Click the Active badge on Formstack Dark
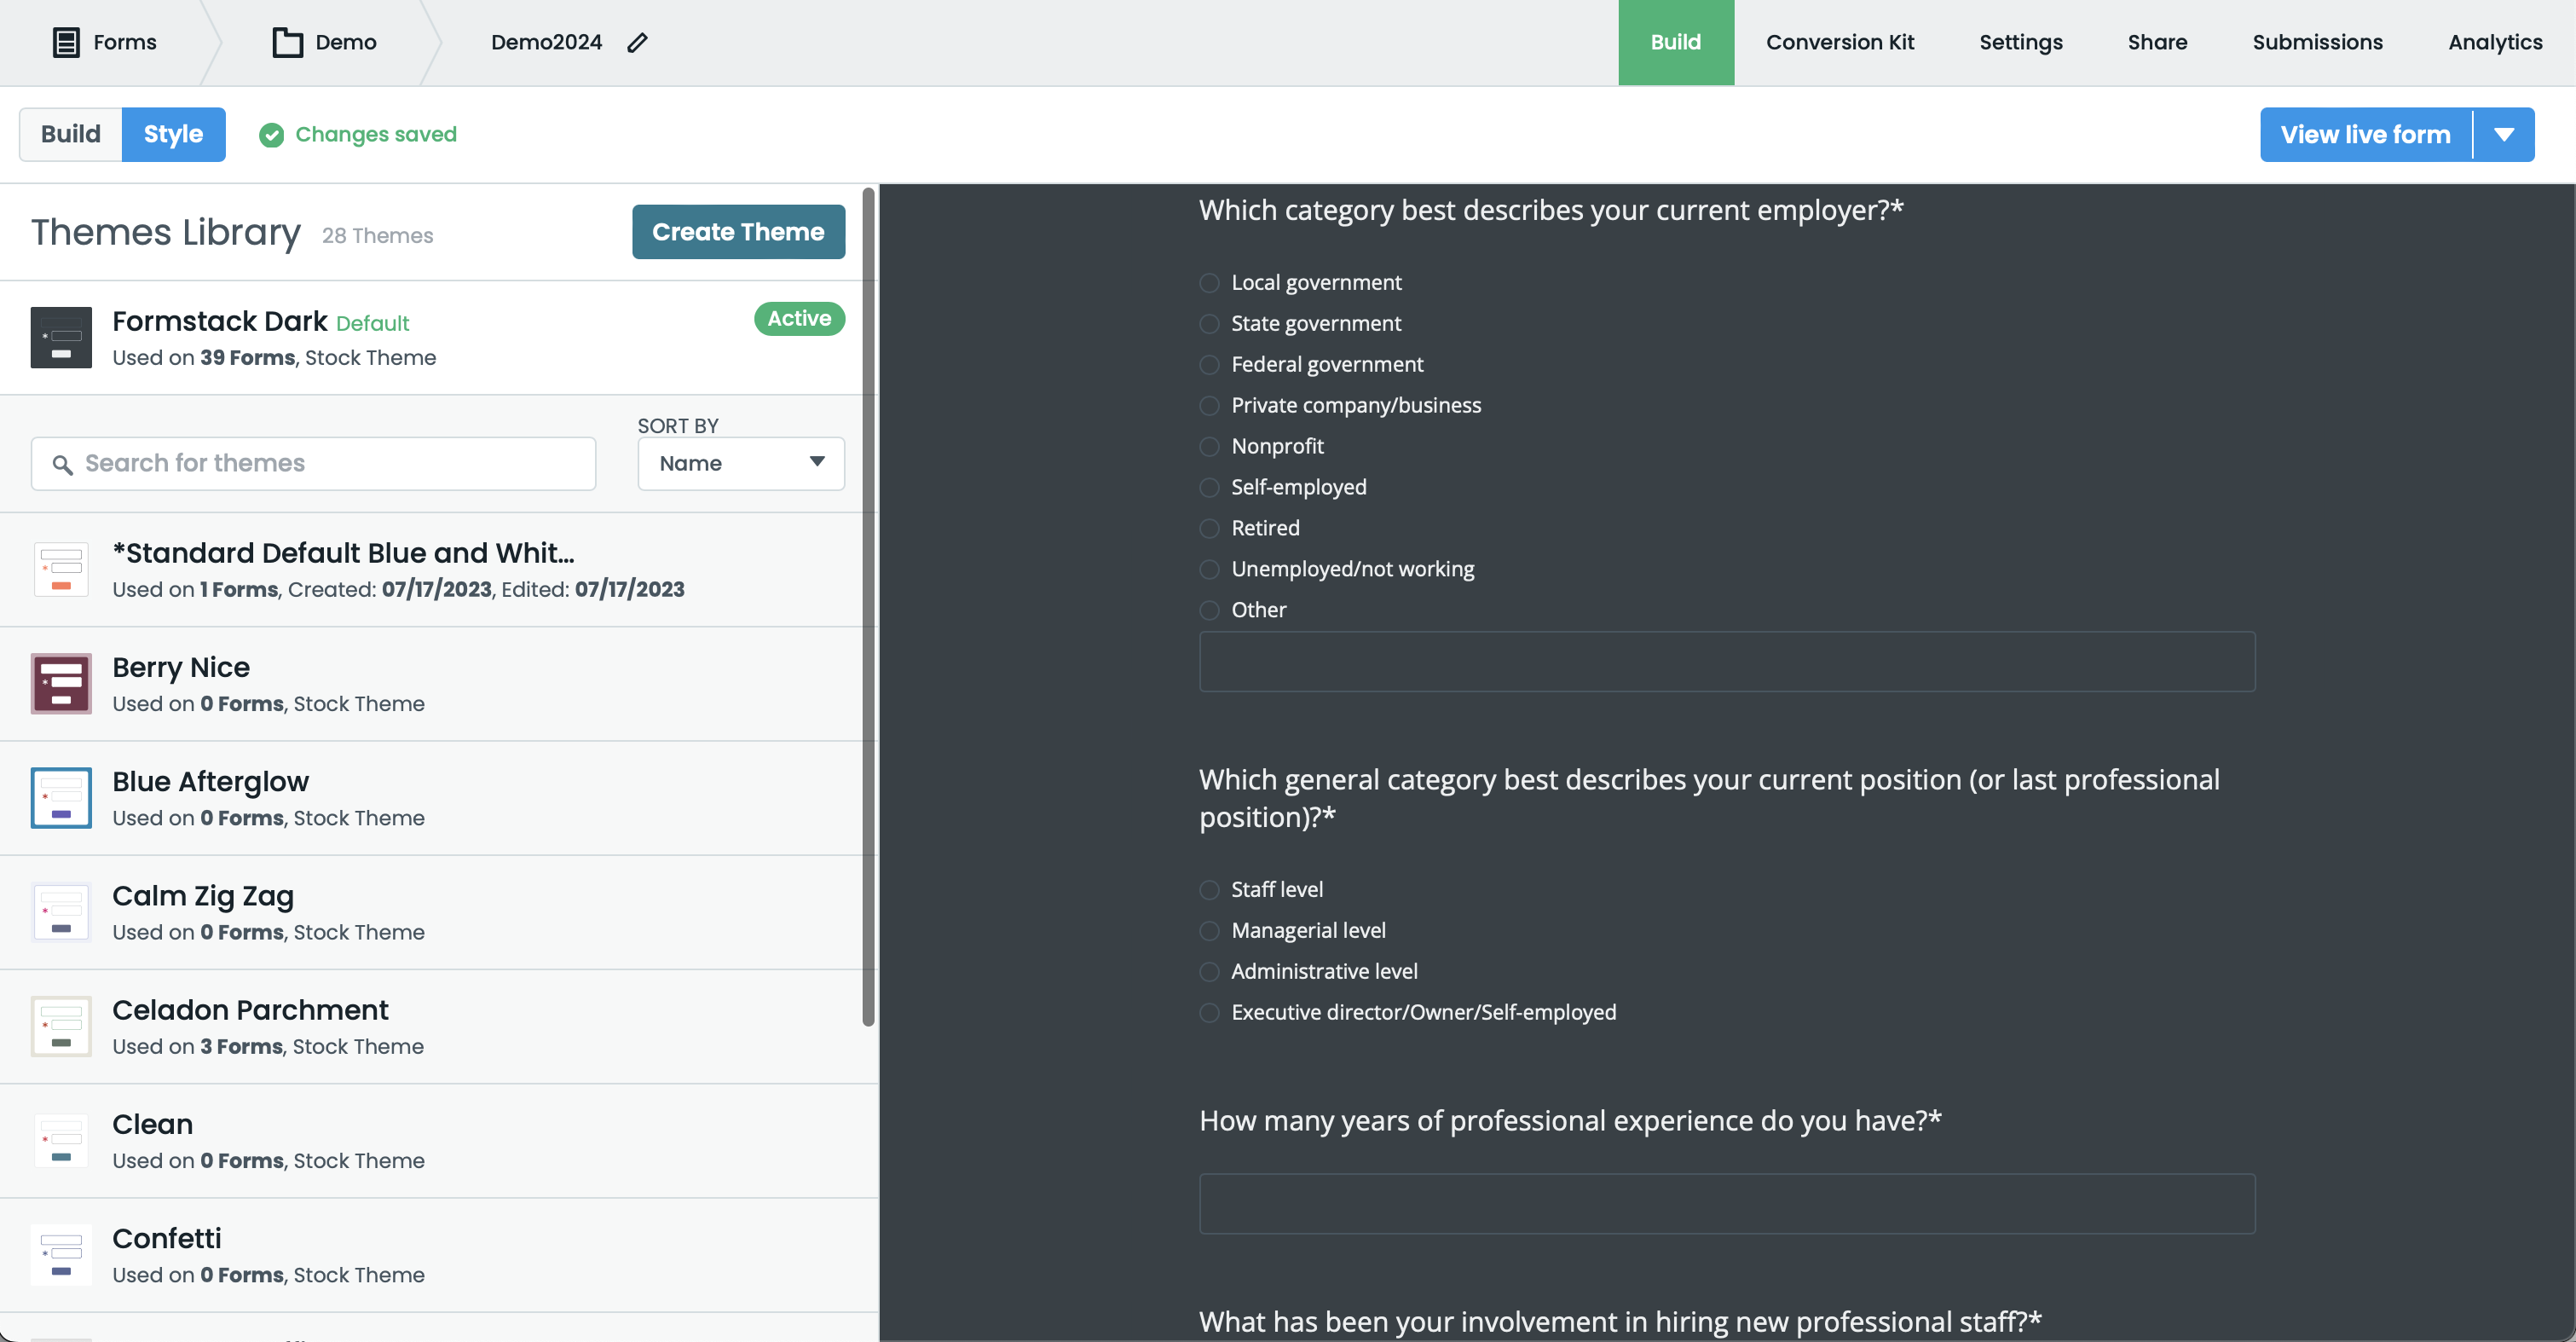 pos(799,319)
